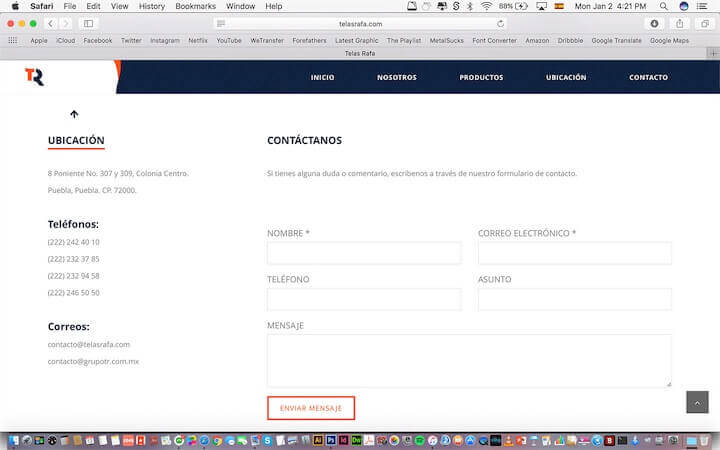Click the contacto@telasrafa.com email link
720x450 pixels.
[89, 344]
